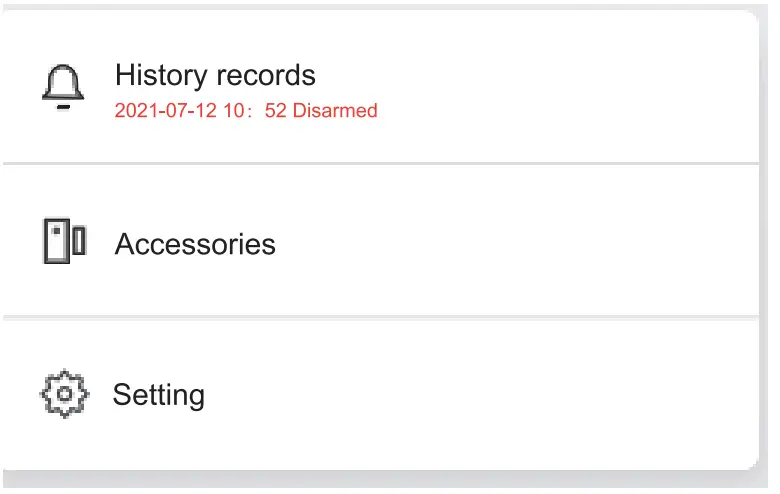Open alarm history via the bell icon
780x494 pixels.
(63, 85)
